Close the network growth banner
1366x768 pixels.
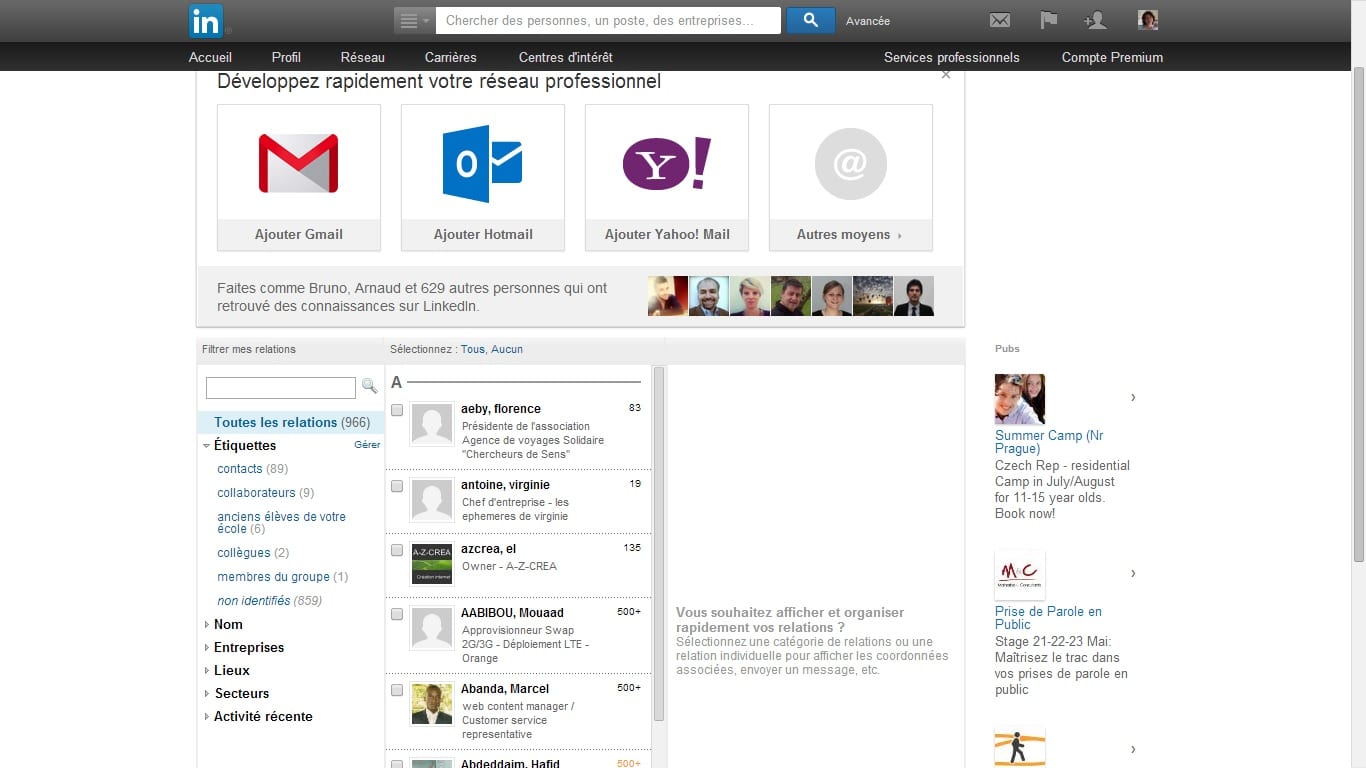click(x=946, y=75)
